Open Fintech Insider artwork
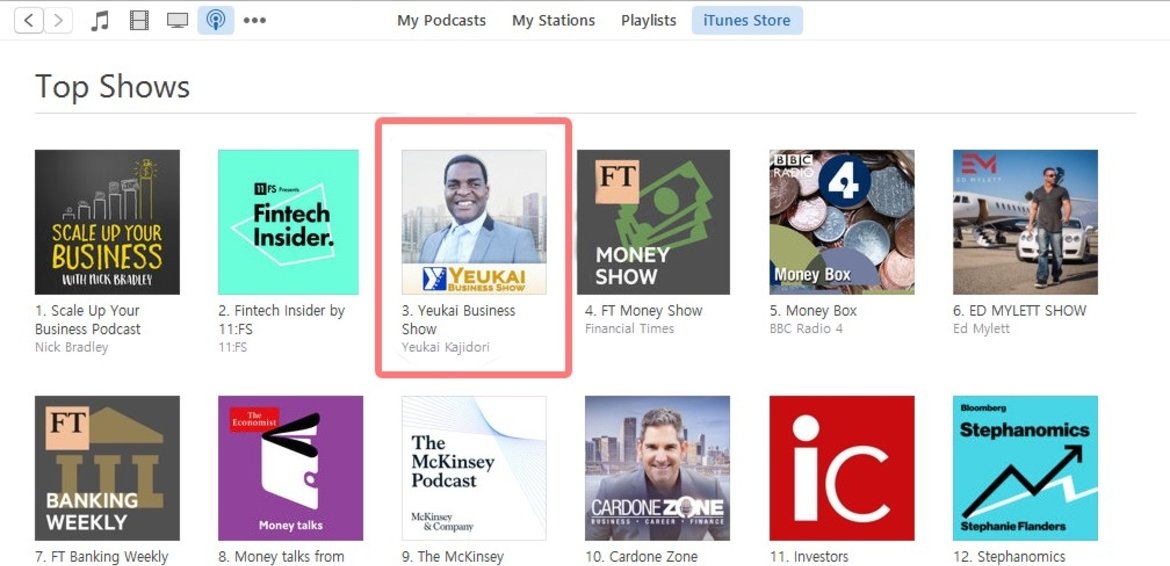Screen dimensions: 1170x566 290,222
